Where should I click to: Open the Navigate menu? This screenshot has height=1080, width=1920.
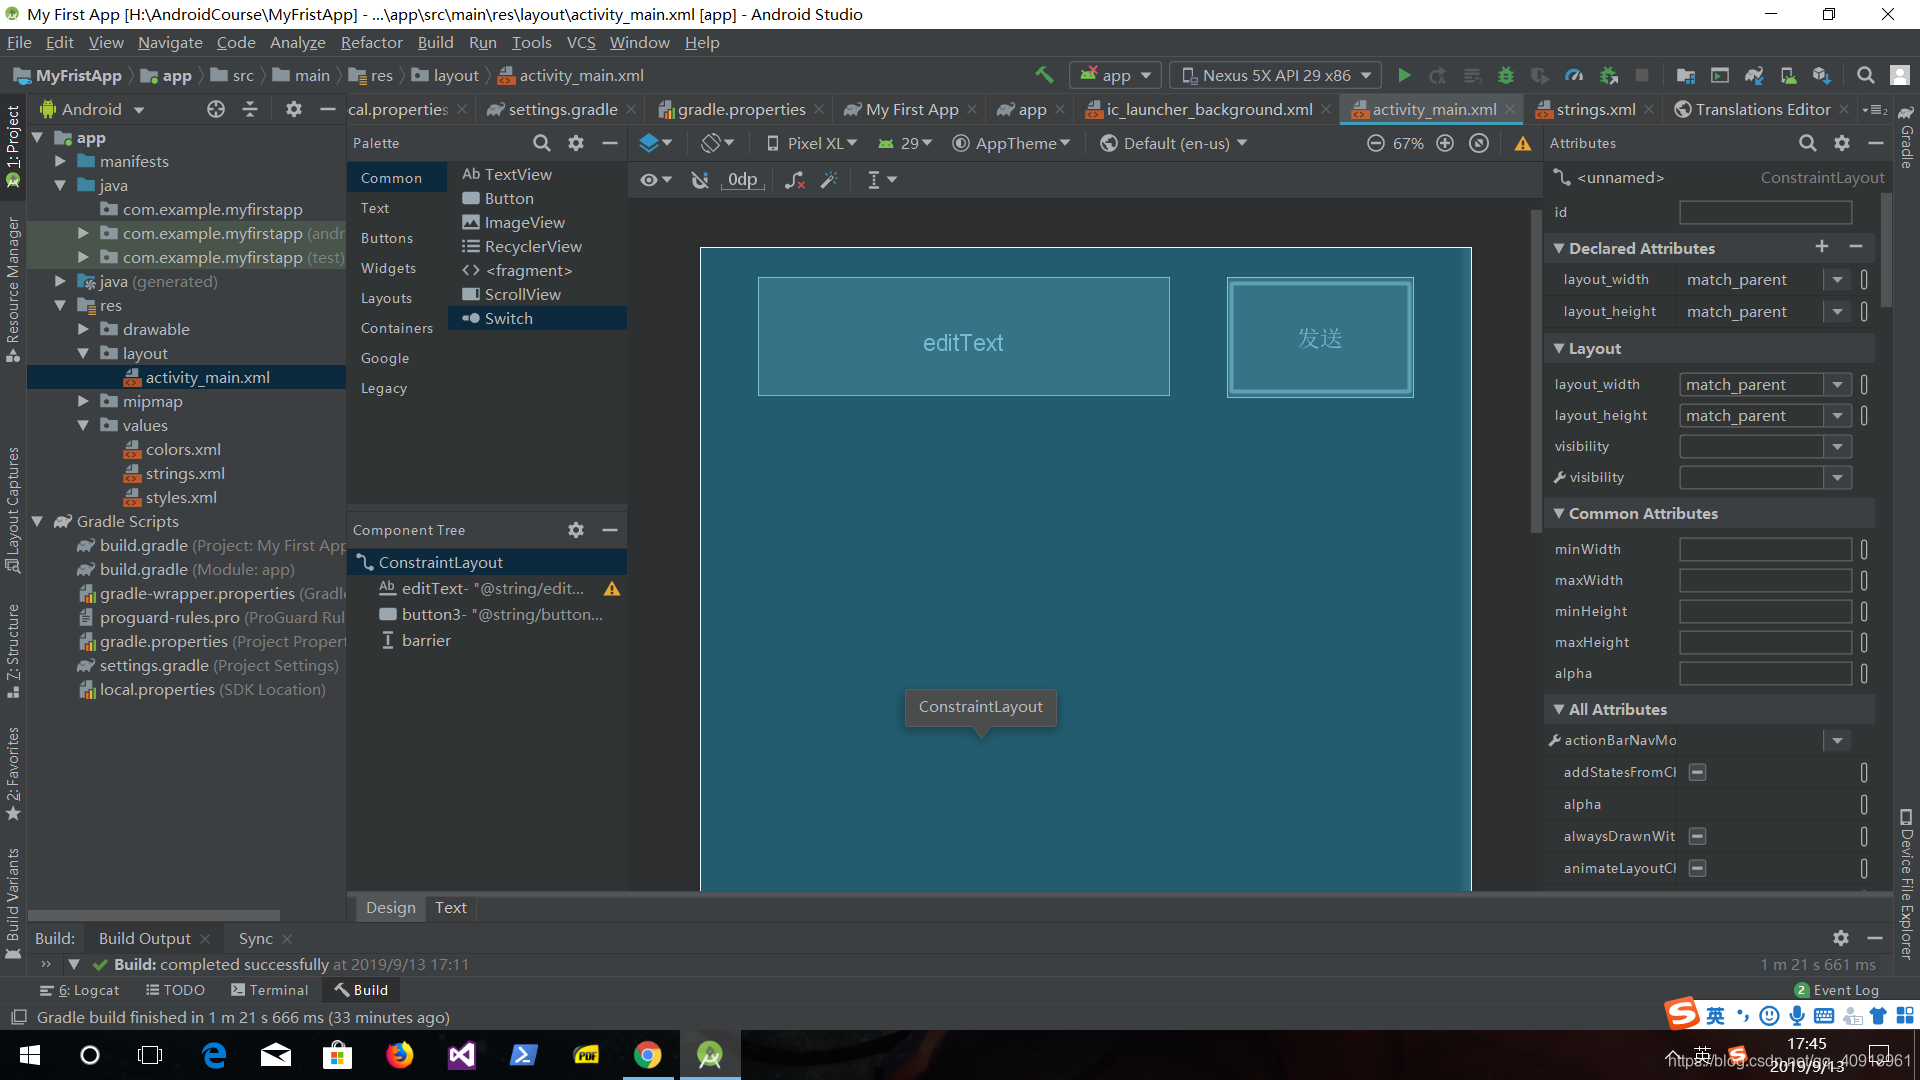click(170, 42)
